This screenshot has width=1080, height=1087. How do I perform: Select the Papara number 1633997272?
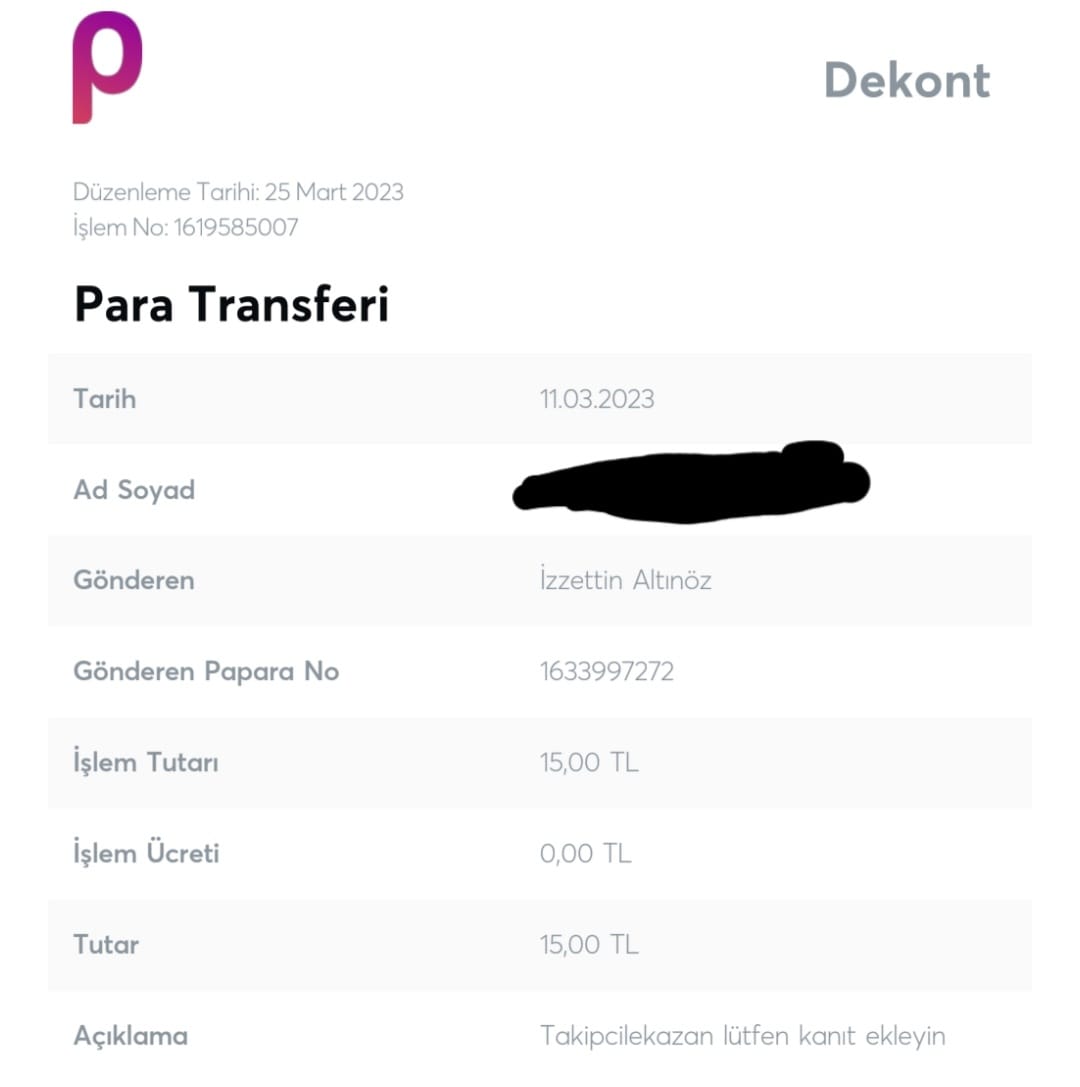point(607,671)
